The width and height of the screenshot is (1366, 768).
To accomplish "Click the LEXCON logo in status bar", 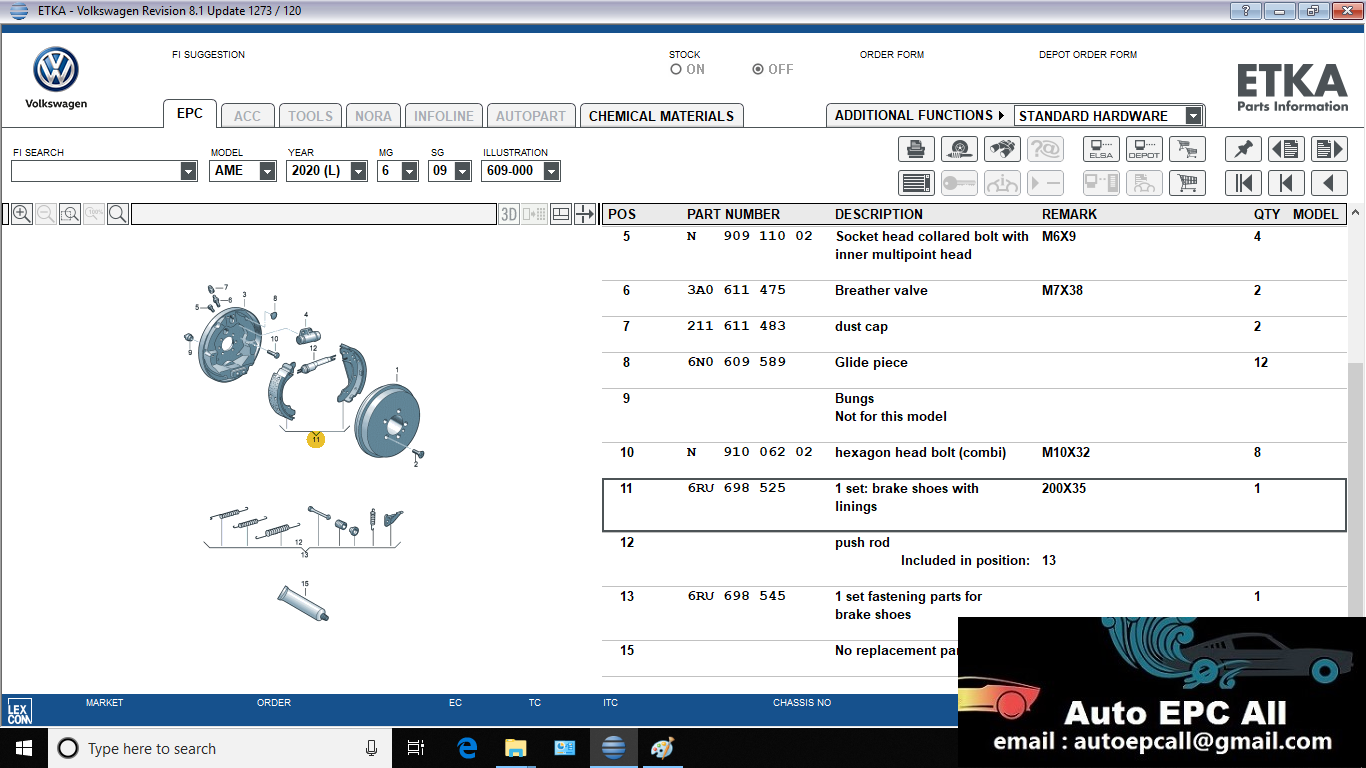I will (x=19, y=711).
